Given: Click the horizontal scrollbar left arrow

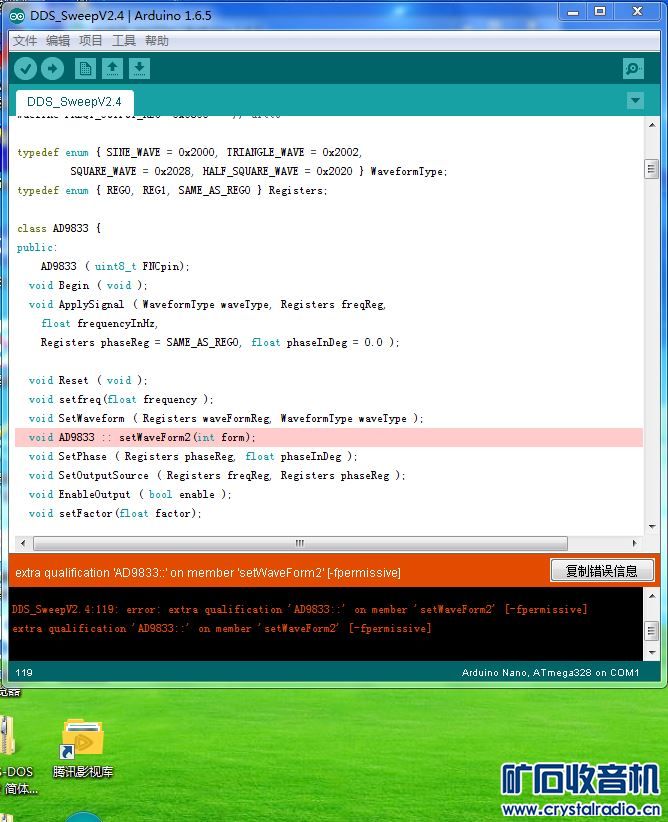Looking at the screenshot, I should [23, 543].
